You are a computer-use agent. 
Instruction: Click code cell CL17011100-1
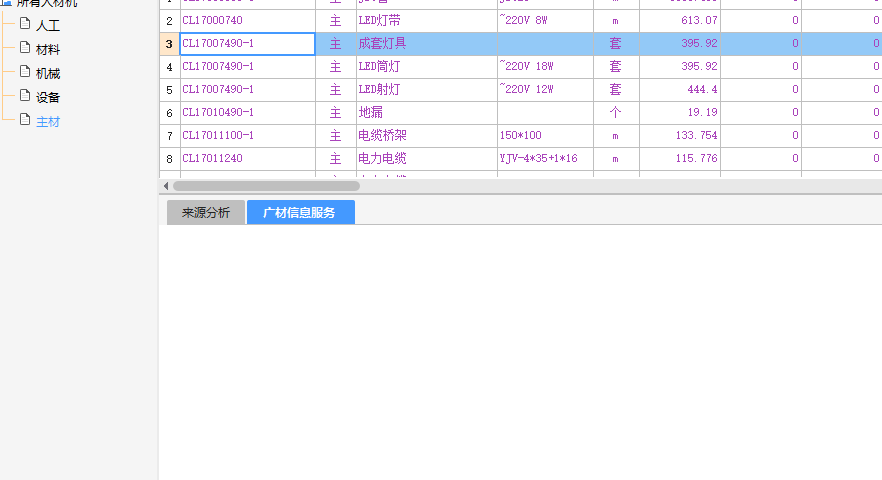tap(248, 136)
